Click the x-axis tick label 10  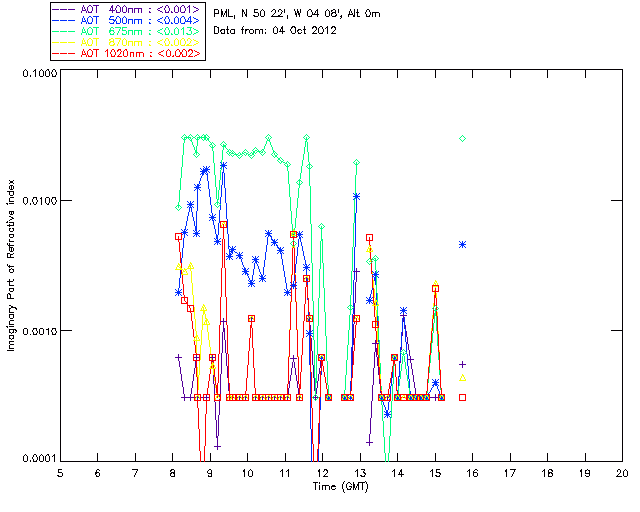pyautogui.click(x=247, y=473)
